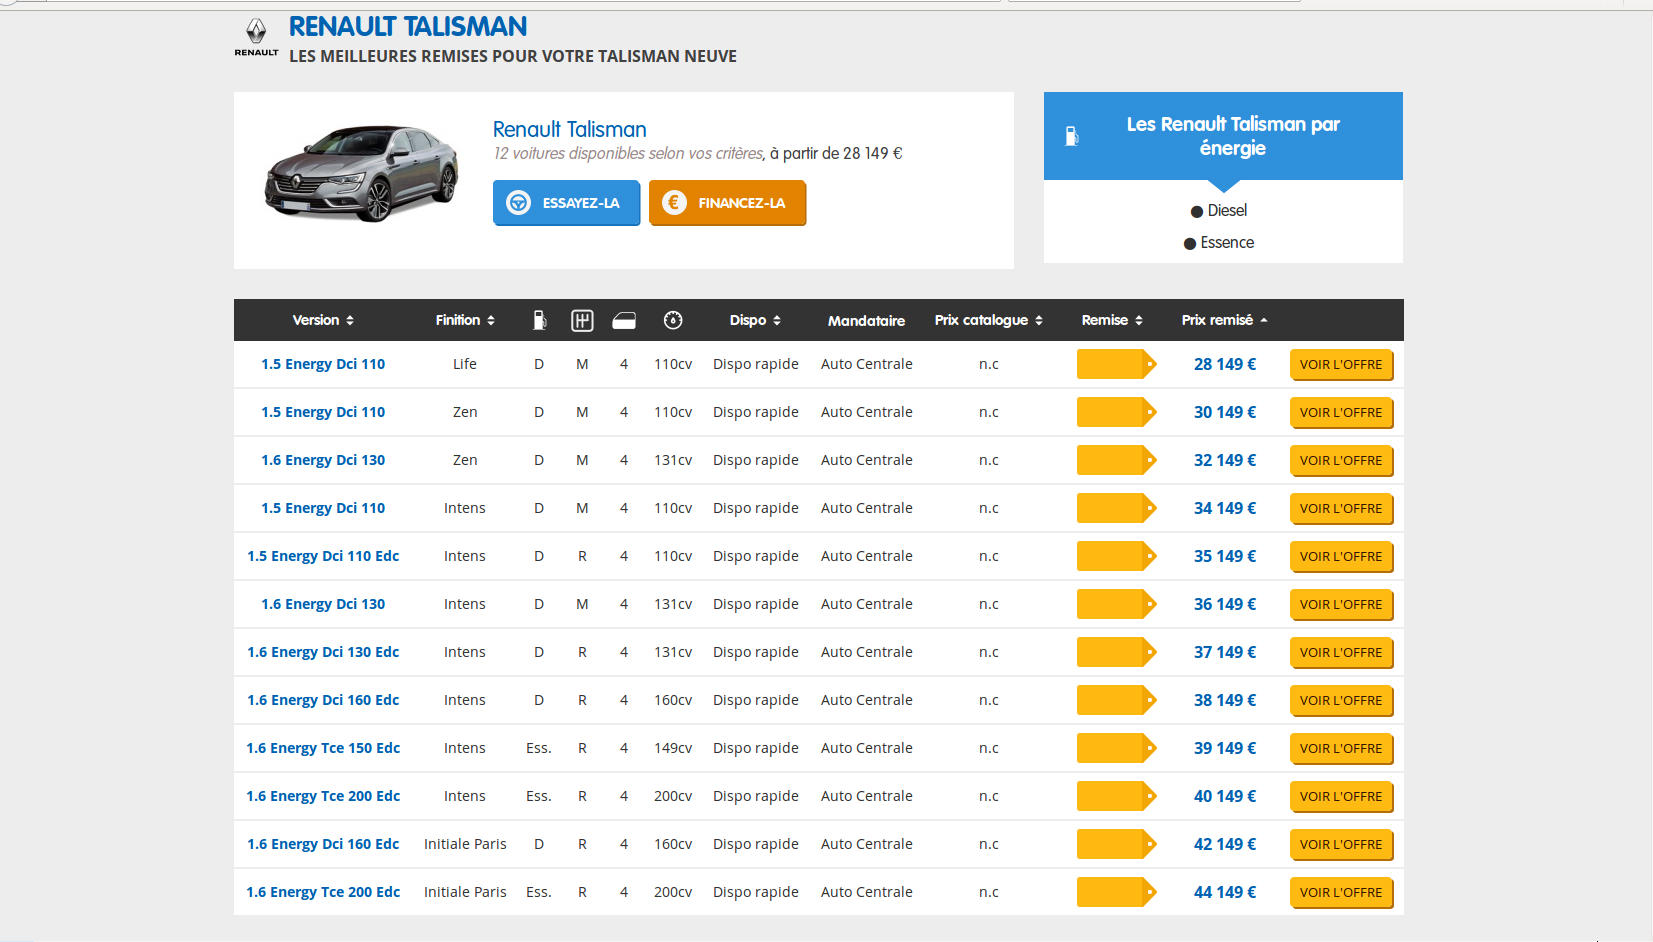Click the Financez-la button
1653x942 pixels.
727,203
